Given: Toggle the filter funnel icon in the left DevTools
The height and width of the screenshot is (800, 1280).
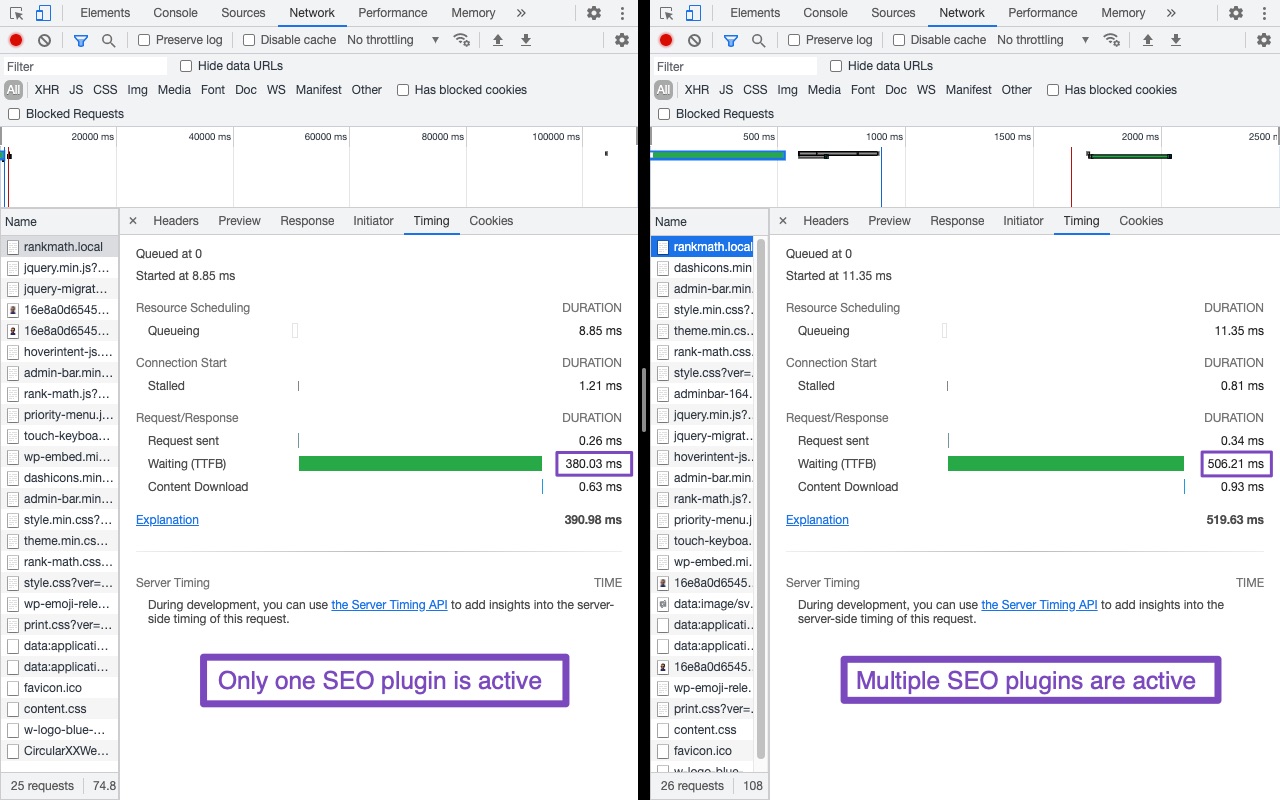Looking at the screenshot, I should coord(80,40).
